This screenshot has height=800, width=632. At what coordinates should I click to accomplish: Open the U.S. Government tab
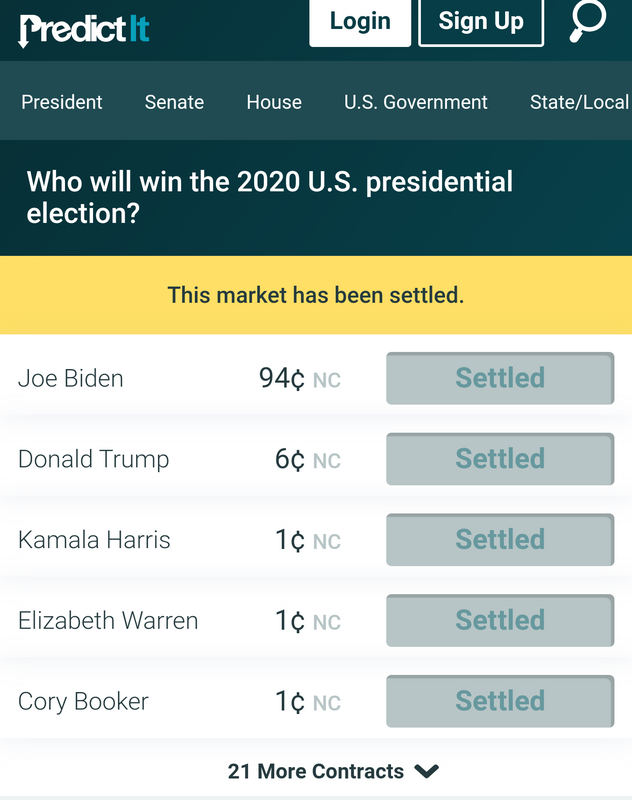[416, 102]
